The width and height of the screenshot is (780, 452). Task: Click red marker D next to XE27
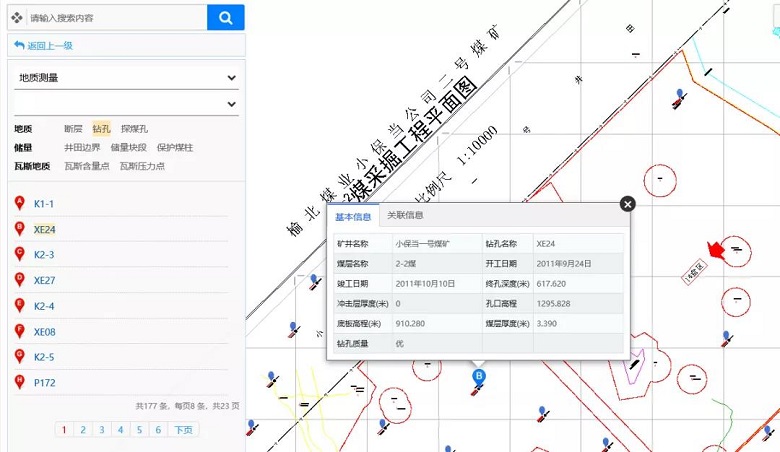click(x=19, y=280)
